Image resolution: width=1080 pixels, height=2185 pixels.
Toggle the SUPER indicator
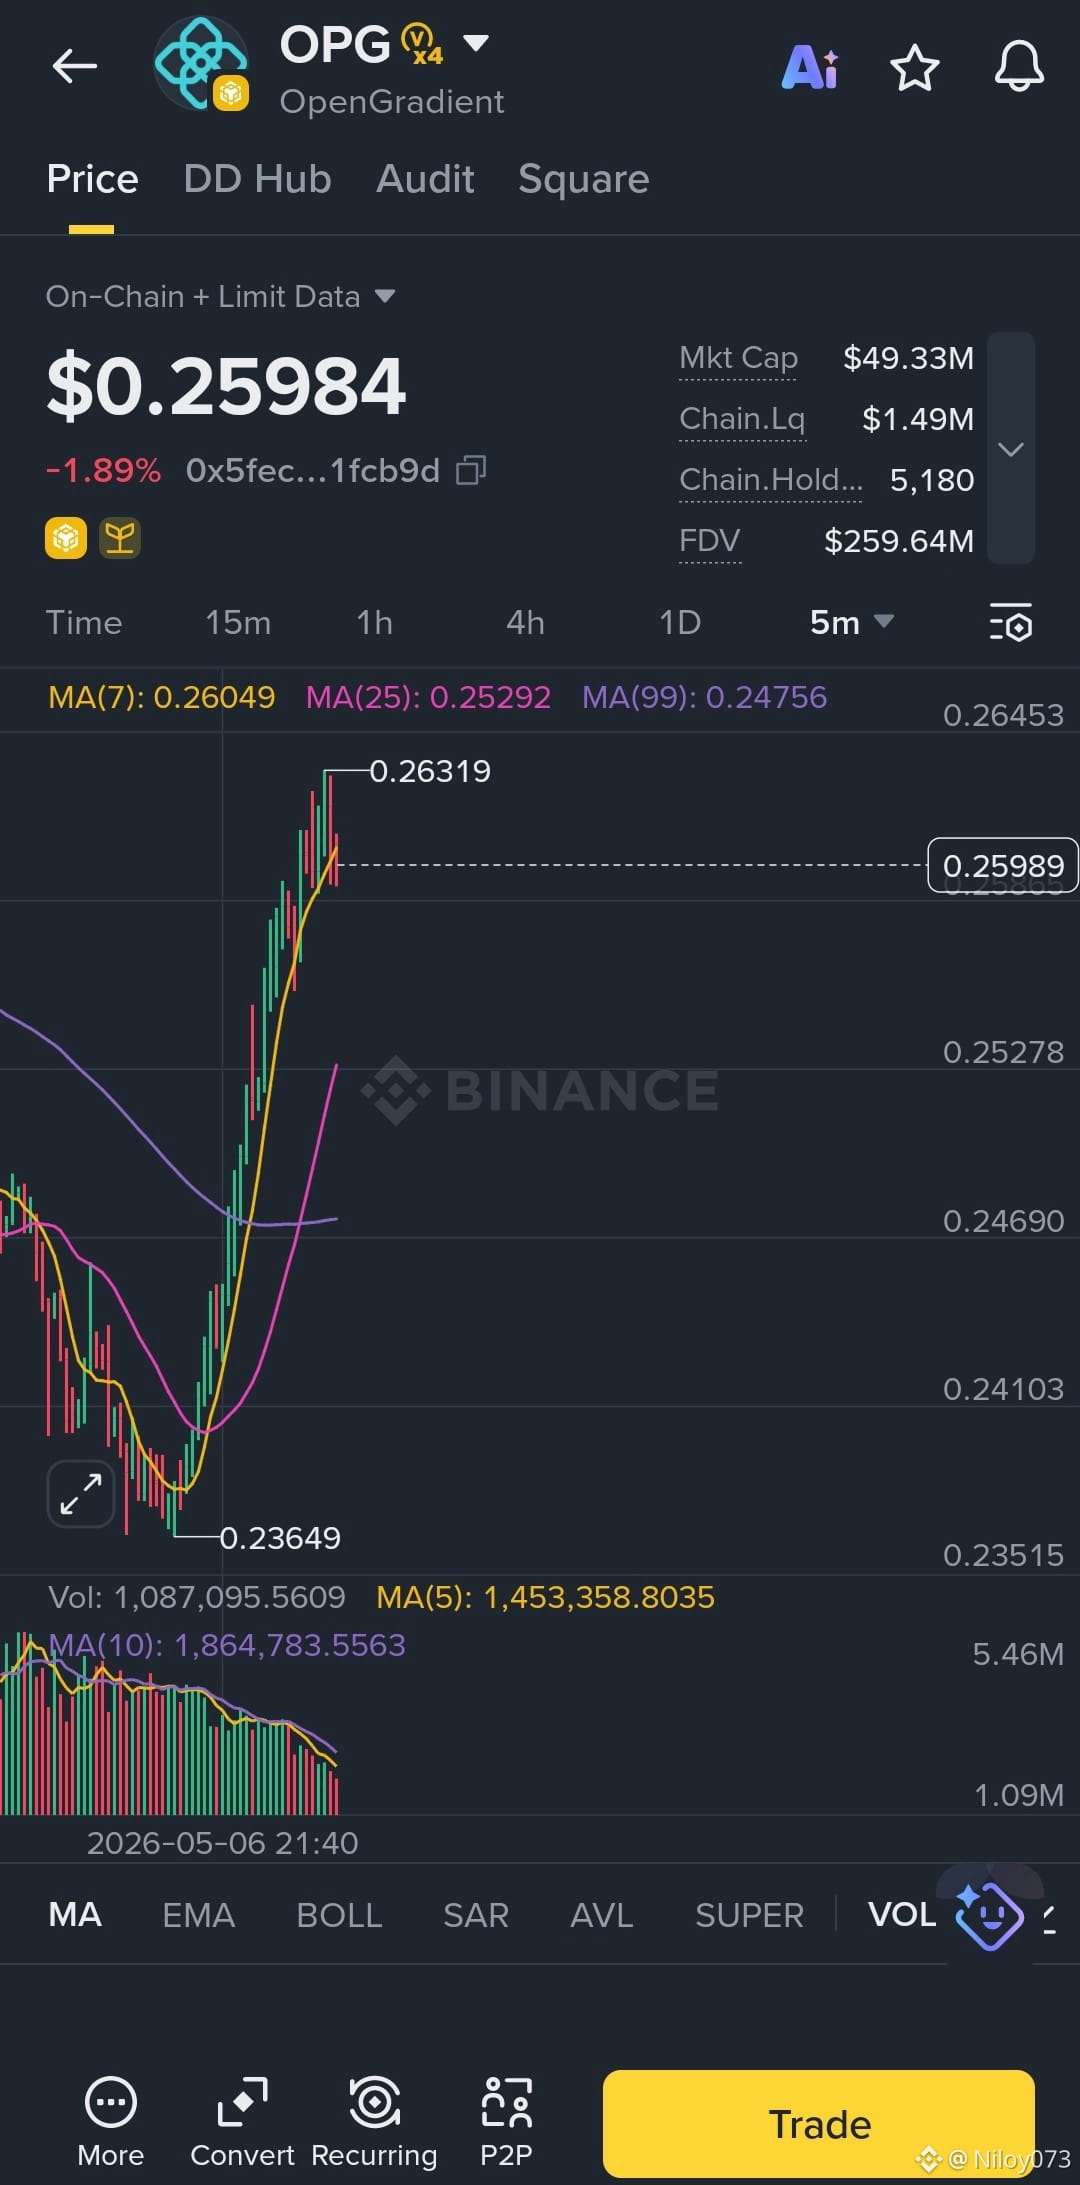pos(749,1914)
